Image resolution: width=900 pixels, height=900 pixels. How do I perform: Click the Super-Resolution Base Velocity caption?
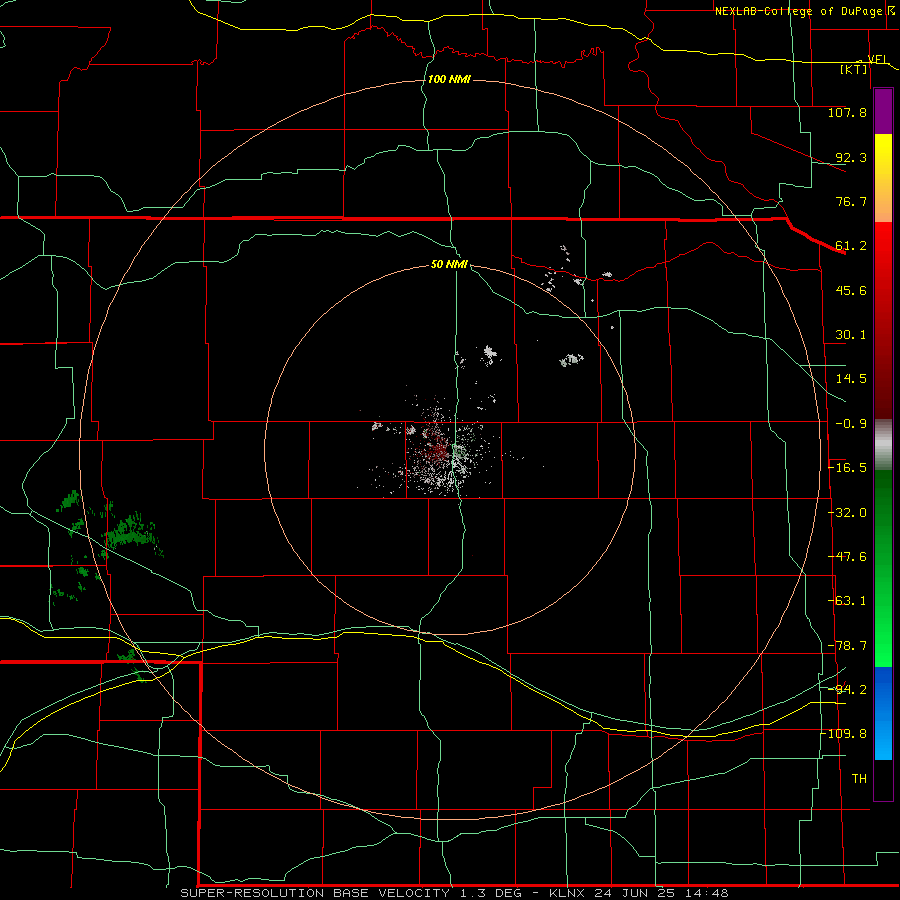(454, 893)
